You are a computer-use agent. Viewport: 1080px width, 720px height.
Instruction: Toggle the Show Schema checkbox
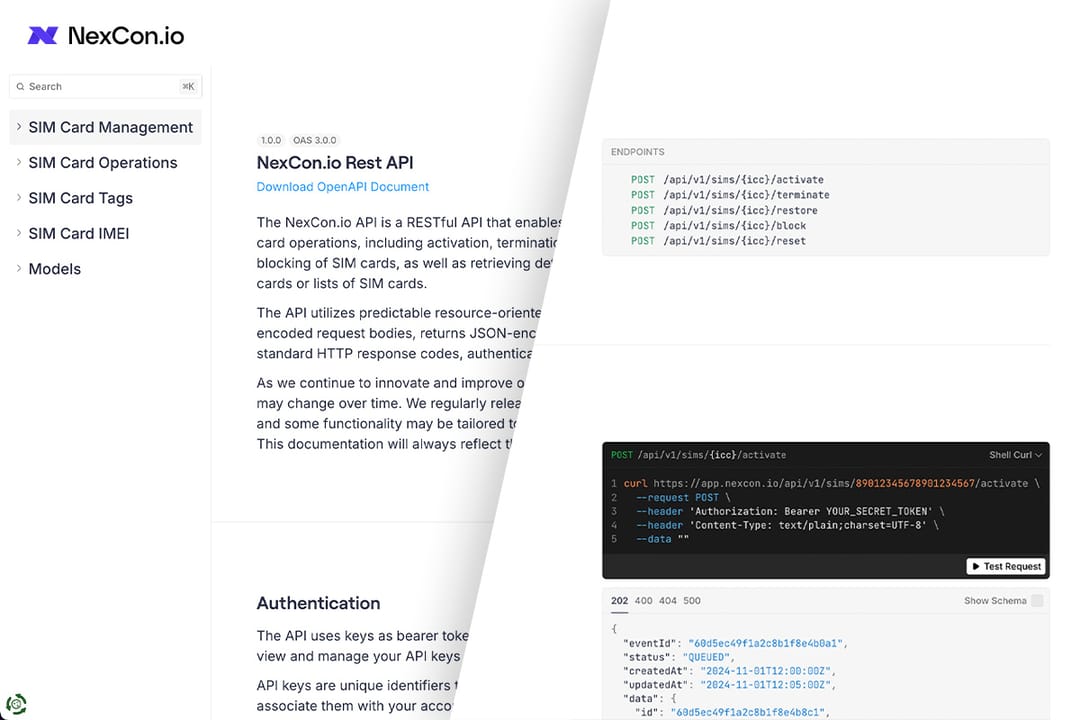(x=1037, y=601)
